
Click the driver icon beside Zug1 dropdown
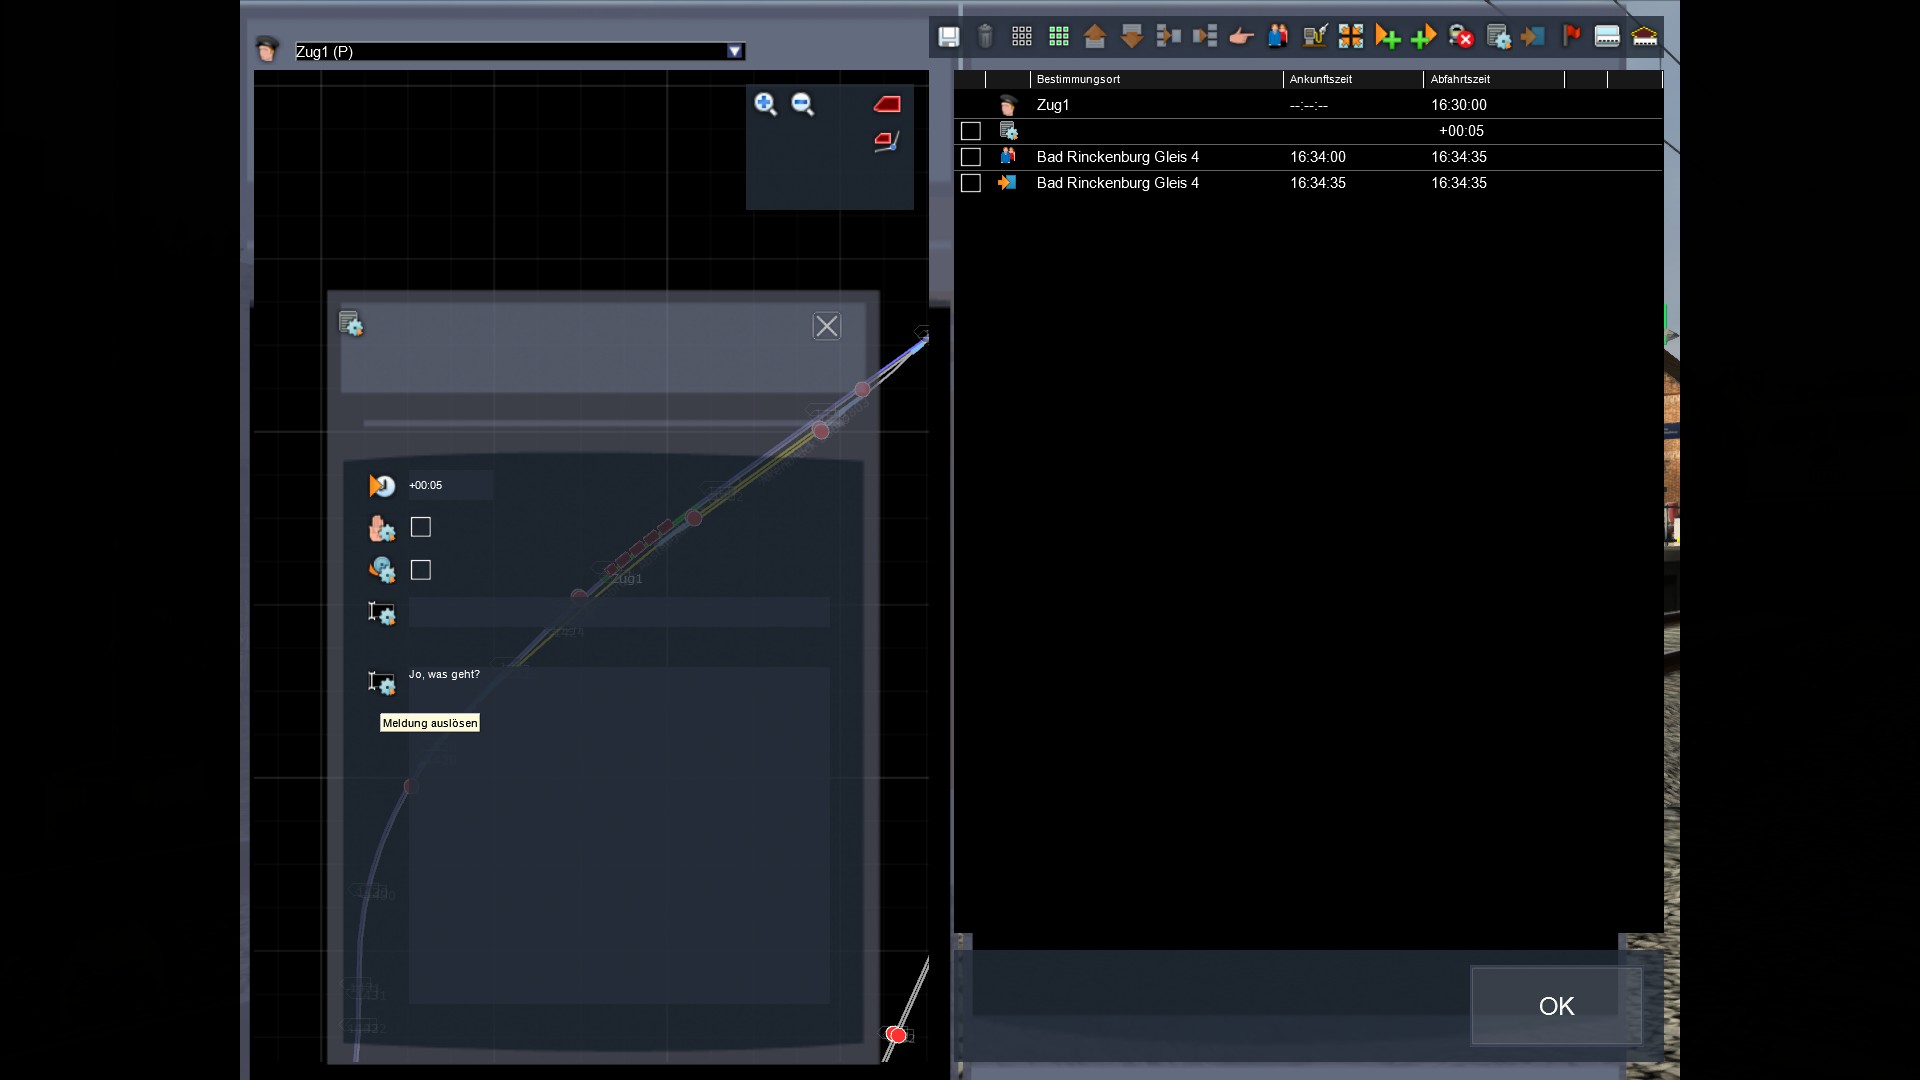coord(267,49)
